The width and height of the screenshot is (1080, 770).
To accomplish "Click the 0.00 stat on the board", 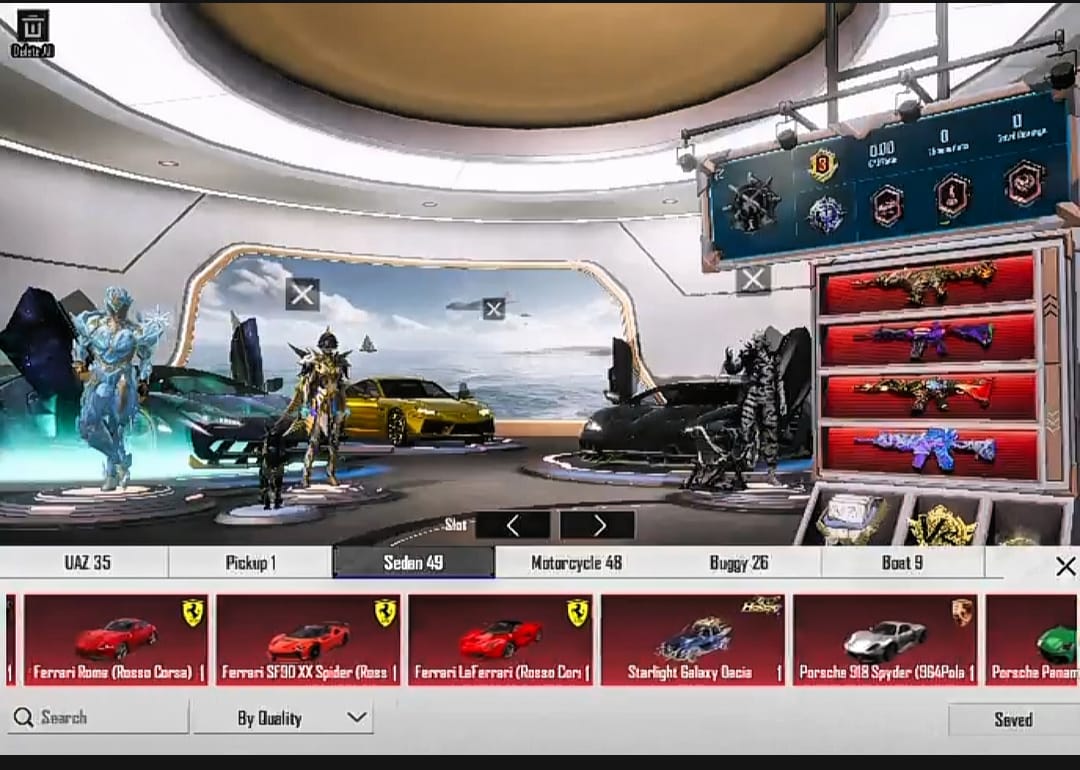I will click(882, 153).
